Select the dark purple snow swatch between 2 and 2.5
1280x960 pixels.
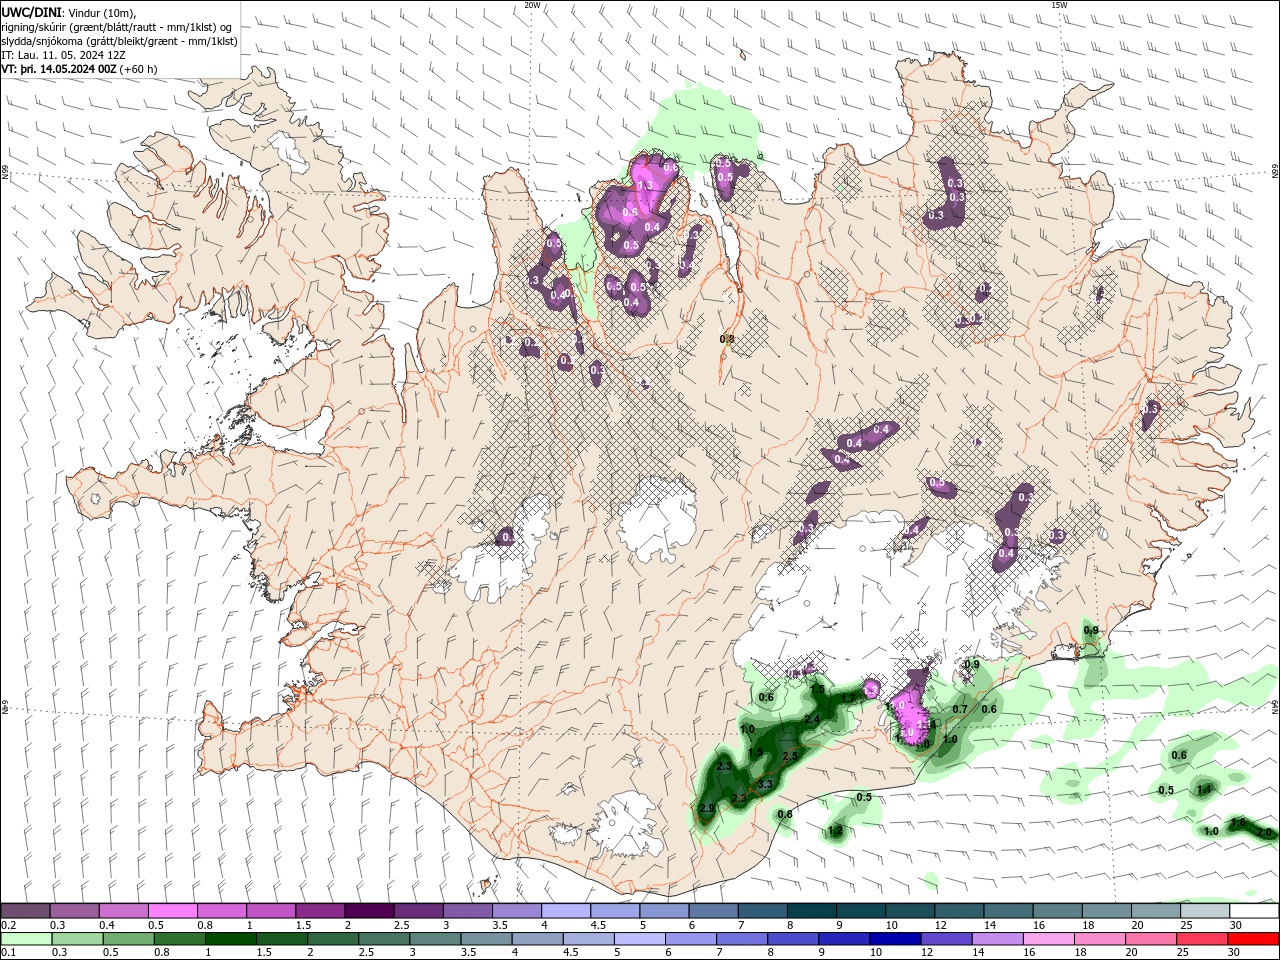(x=369, y=911)
